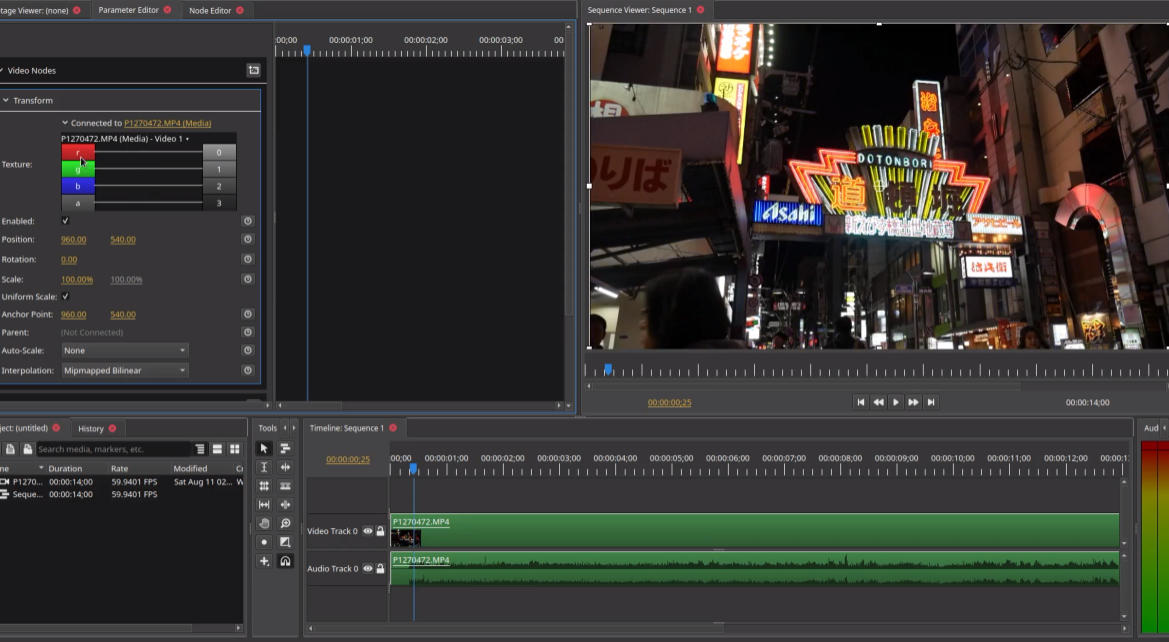Collapse the Transform section
1169x642 pixels.
tap(6, 100)
